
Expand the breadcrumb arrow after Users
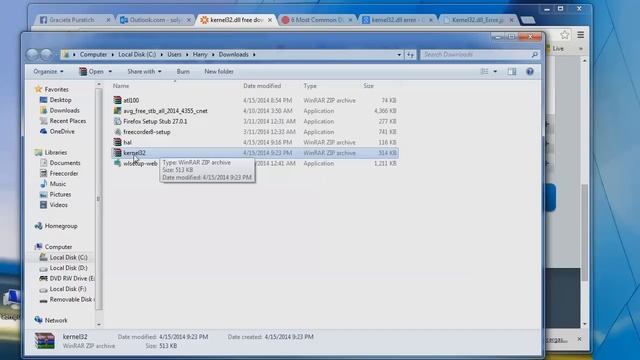[x=187, y=54]
